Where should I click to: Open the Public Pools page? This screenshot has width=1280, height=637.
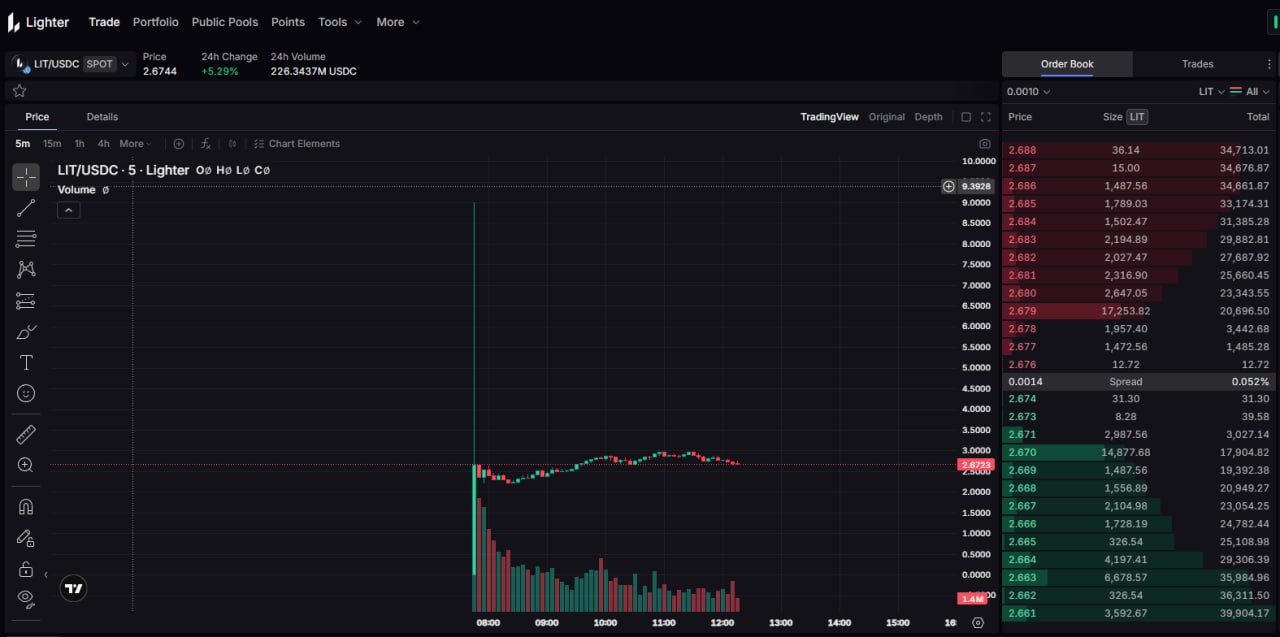click(224, 22)
